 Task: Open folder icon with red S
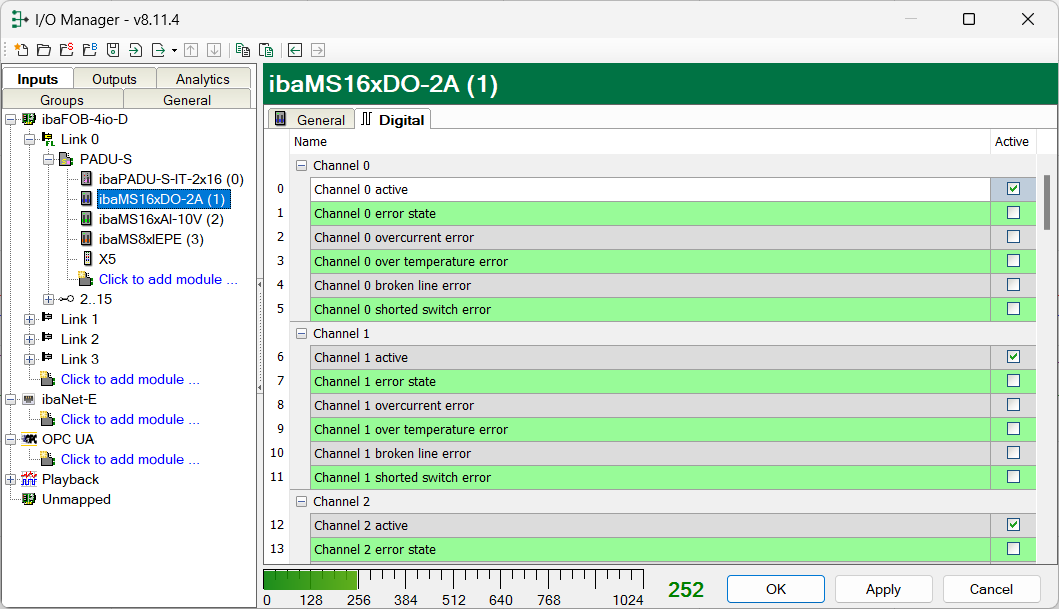[67, 50]
